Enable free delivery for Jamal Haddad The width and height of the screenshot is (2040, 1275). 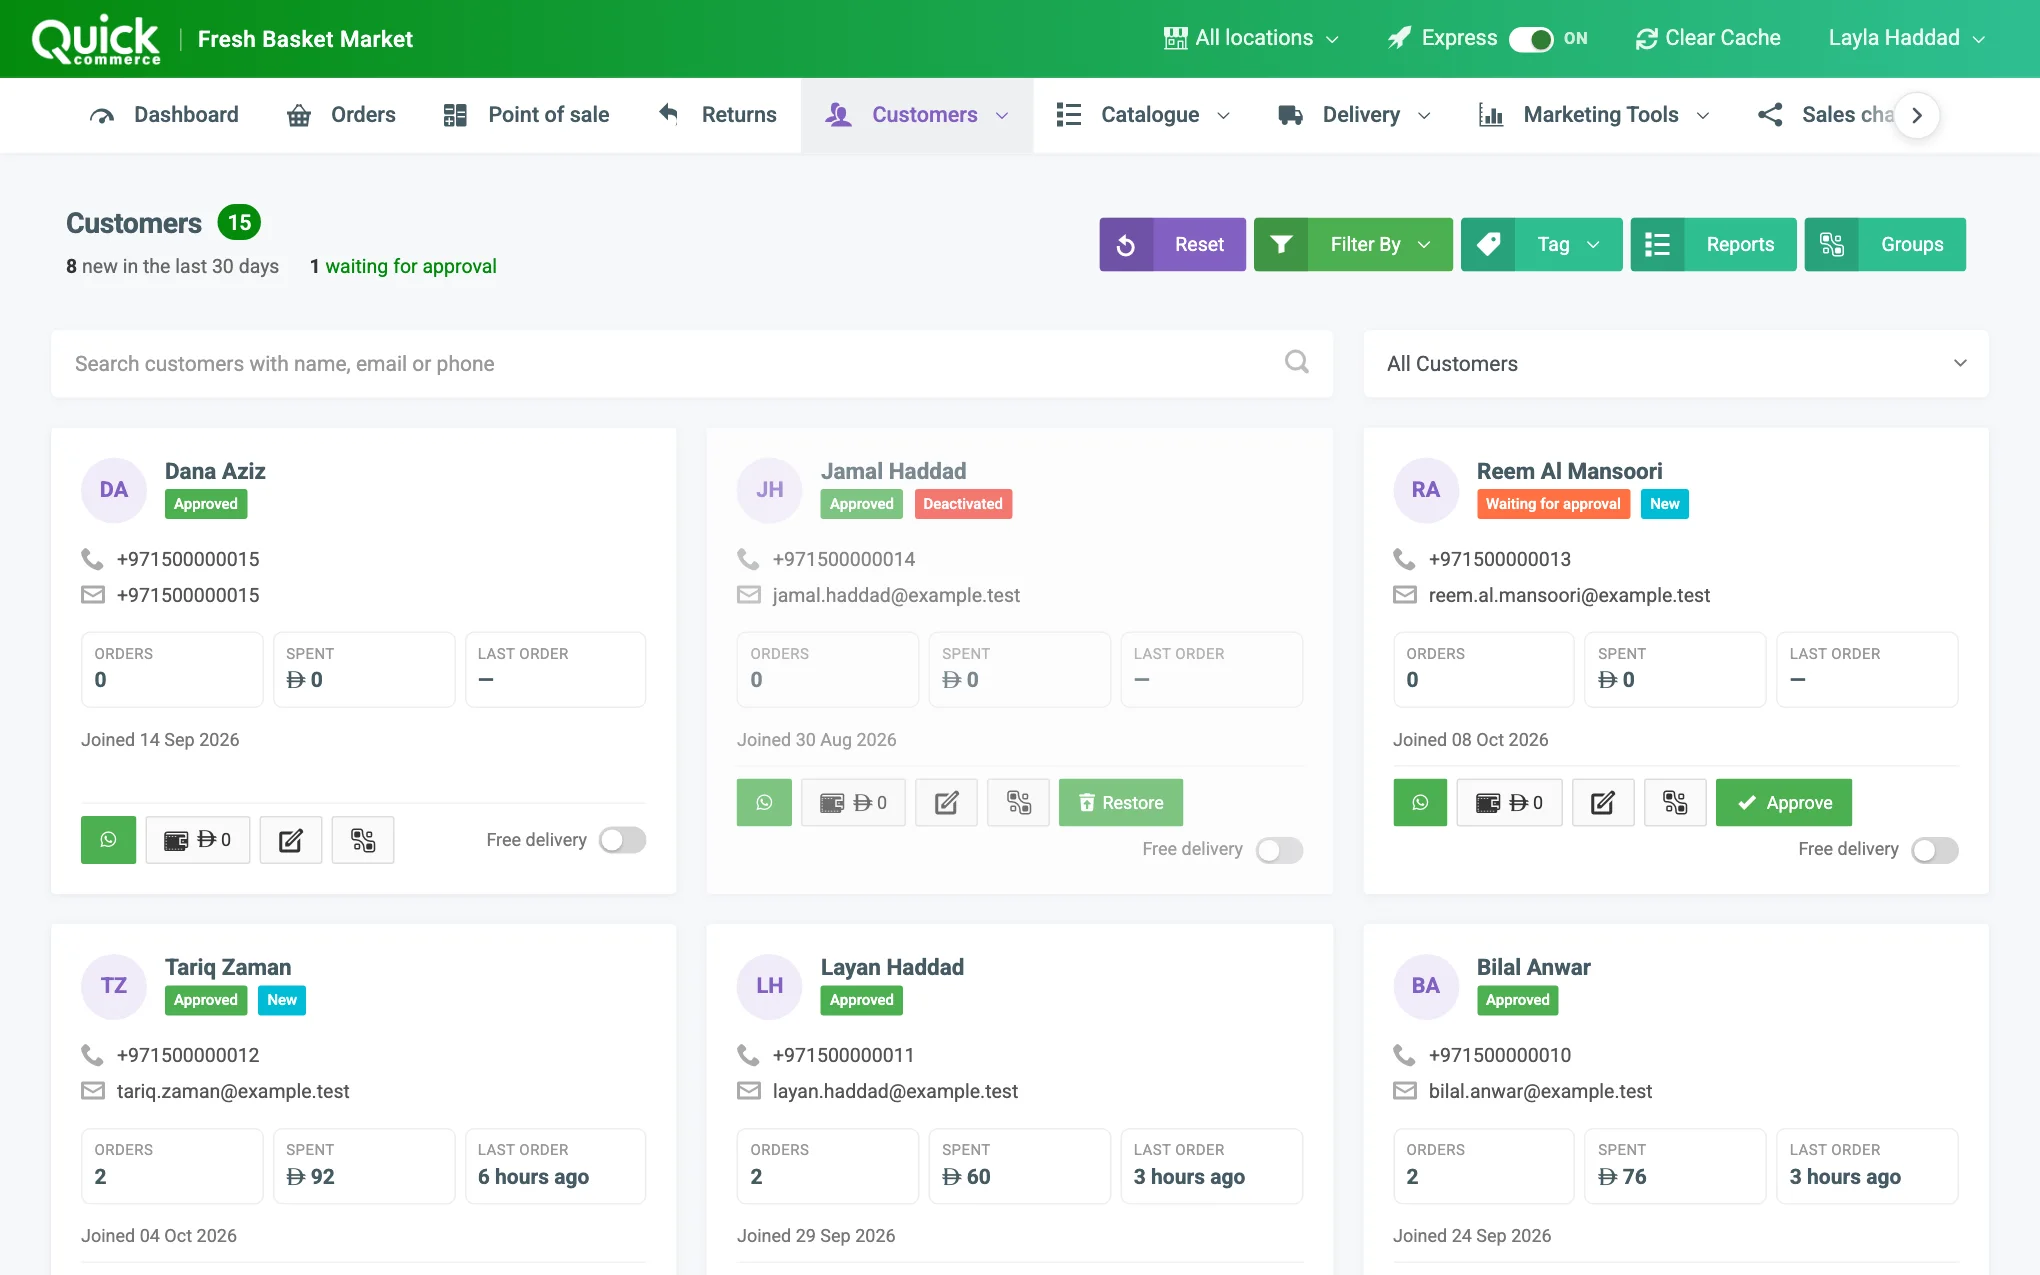1279,850
